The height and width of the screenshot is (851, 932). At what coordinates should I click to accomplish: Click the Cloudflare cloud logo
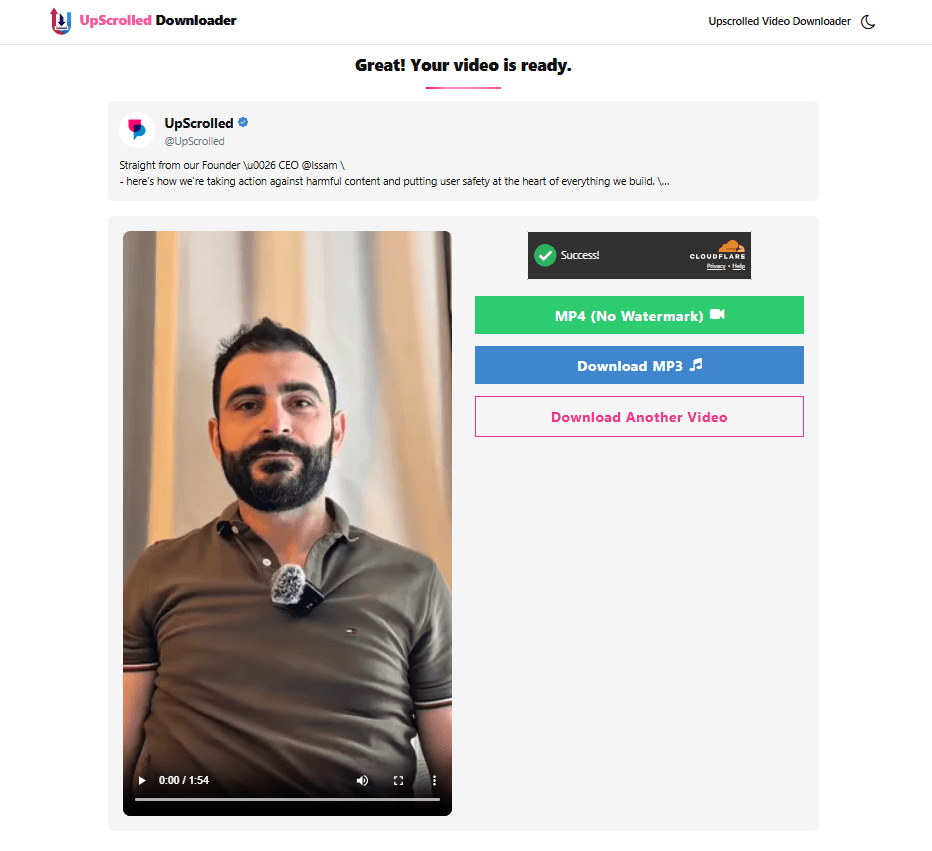click(731, 246)
